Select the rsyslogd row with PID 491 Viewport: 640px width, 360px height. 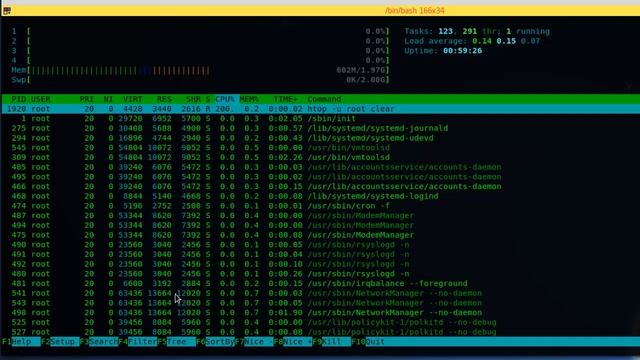pyautogui.click(x=320, y=254)
